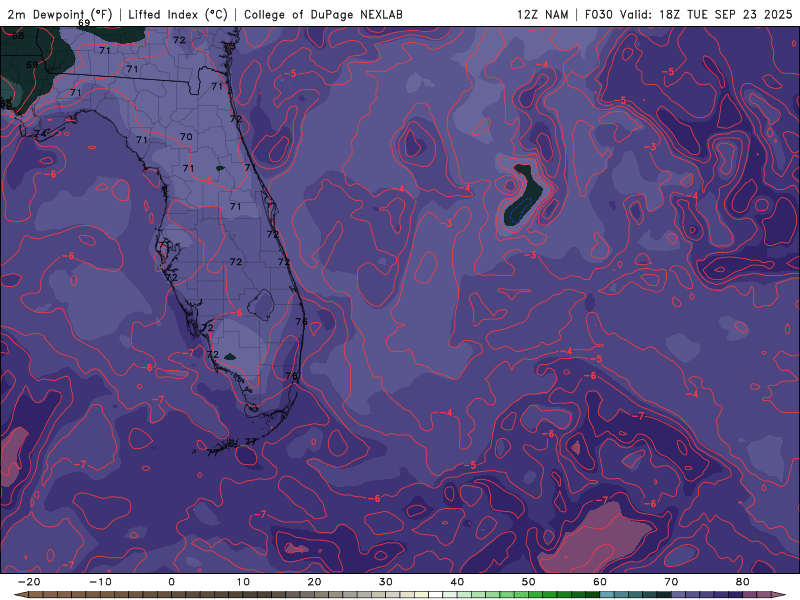Click the colorbar label "20"
The image size is (800, 600).
[314, 582]
